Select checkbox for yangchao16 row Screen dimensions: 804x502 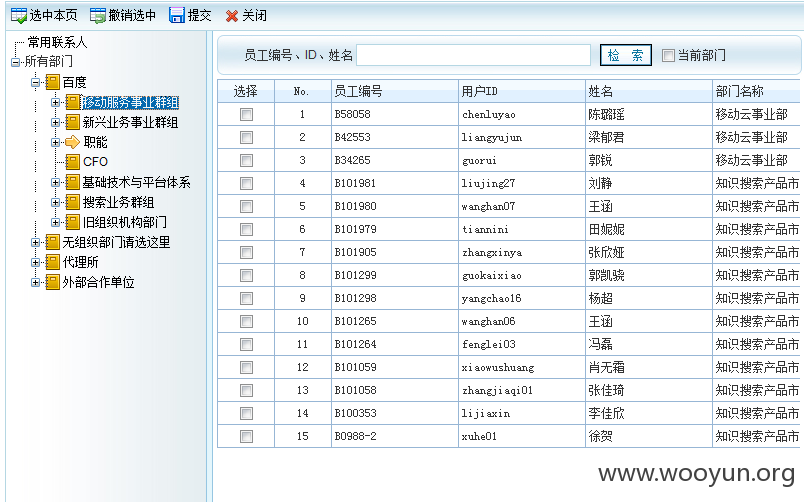(247, 298)
